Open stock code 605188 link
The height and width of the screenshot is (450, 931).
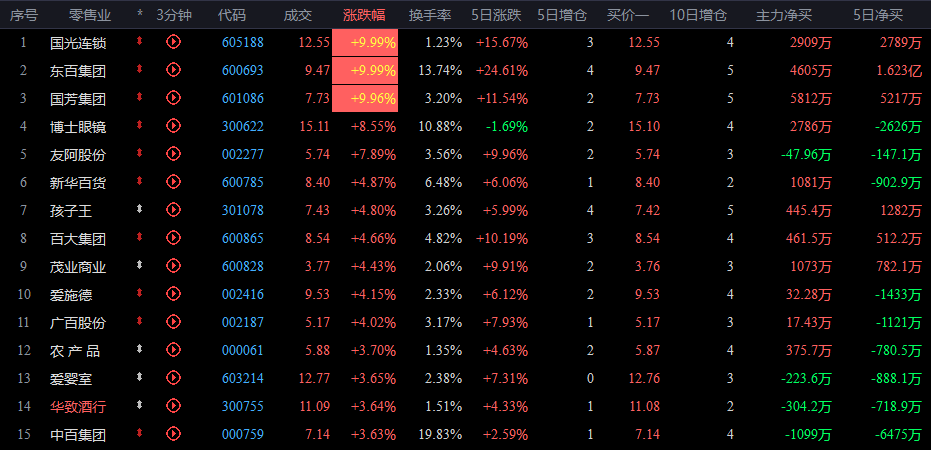click(x=243, y=42)
